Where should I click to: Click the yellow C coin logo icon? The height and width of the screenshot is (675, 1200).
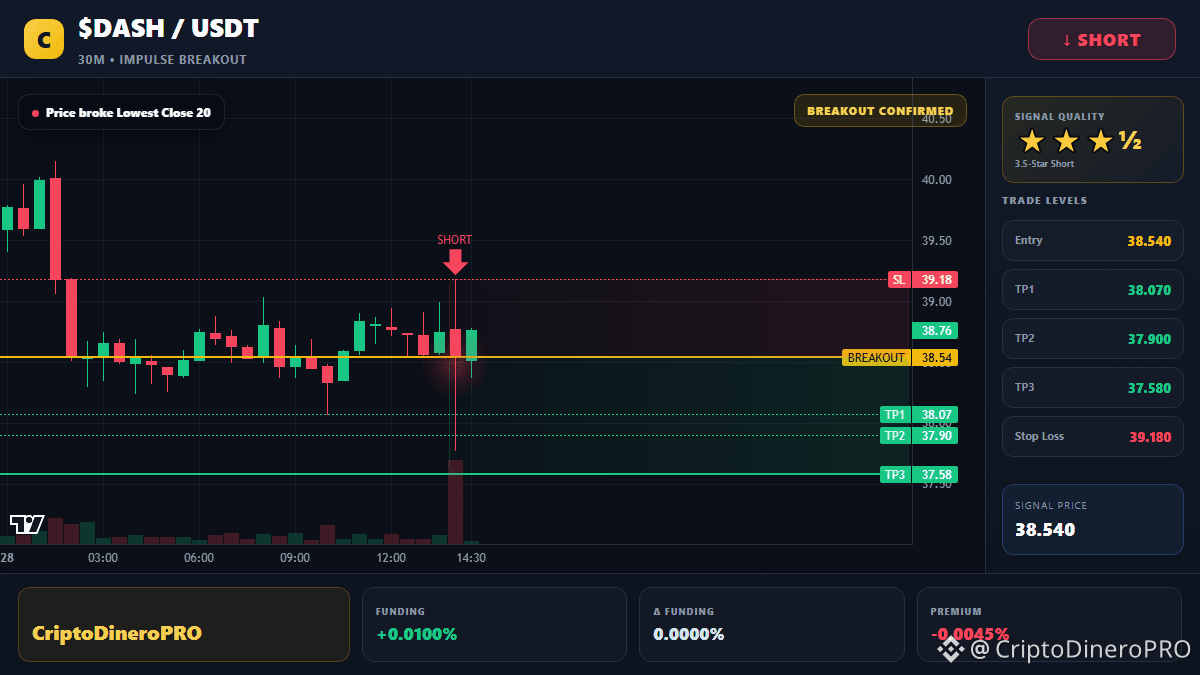(x=44, y=39)
